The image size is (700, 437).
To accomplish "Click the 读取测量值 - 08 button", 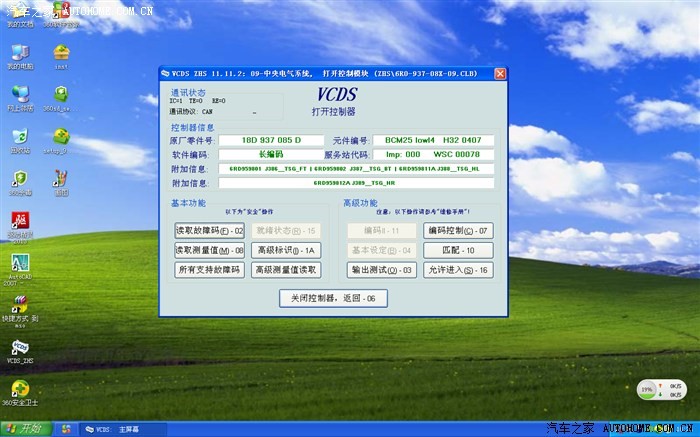I will pos(210,250).
